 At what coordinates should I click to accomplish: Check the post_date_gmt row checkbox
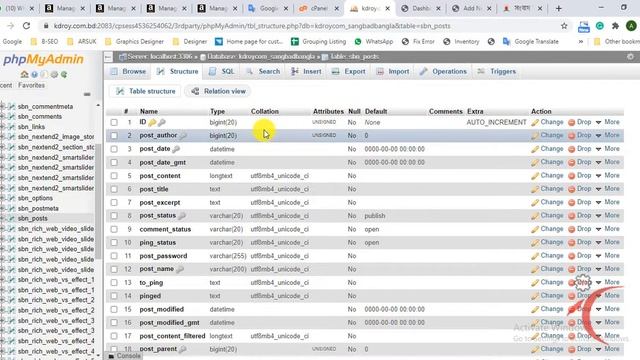coord(114,162)
